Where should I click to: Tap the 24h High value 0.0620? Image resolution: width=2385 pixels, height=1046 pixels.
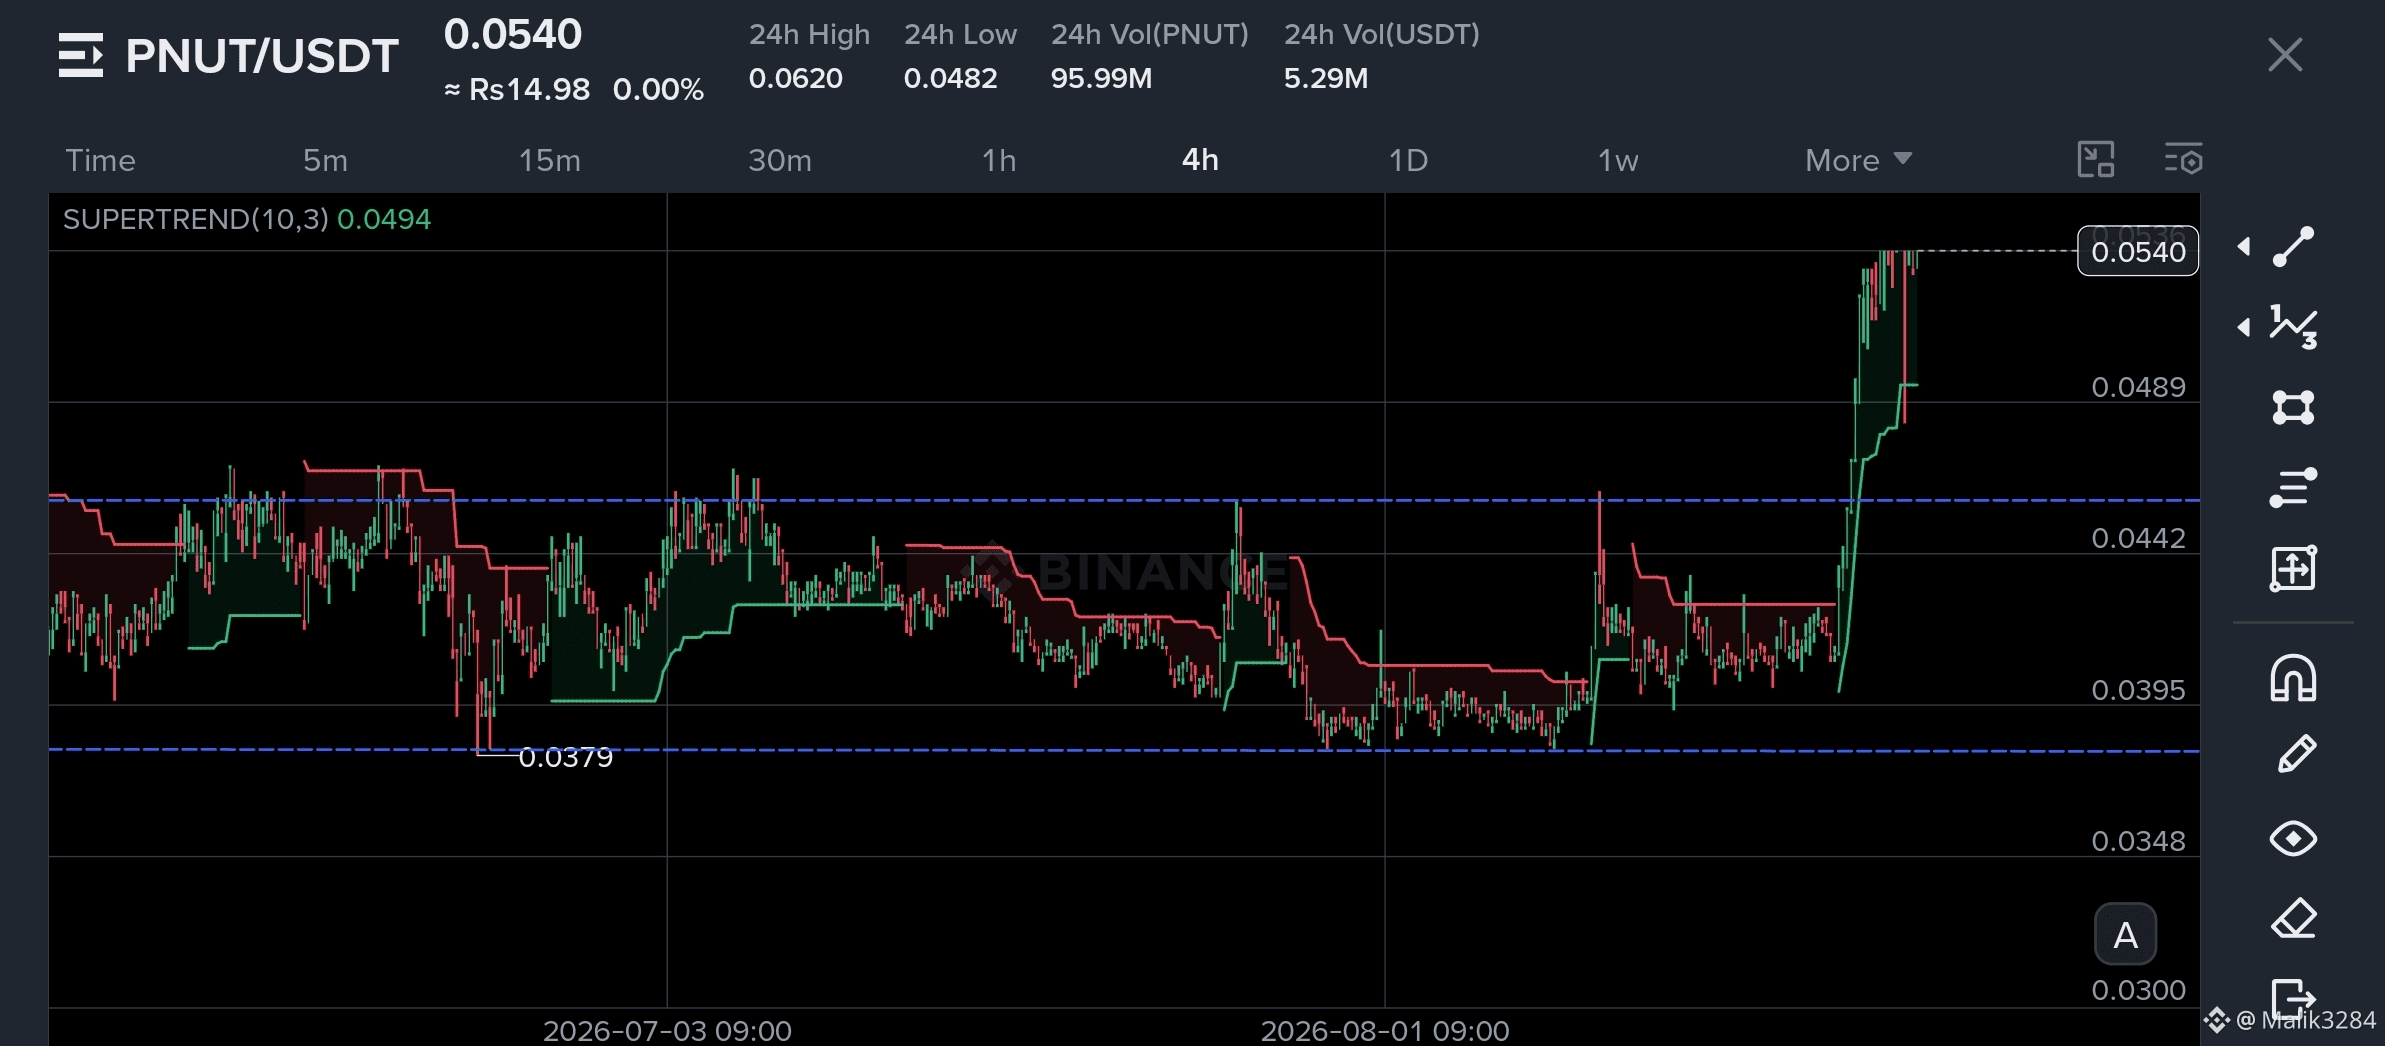coord(796,78)
